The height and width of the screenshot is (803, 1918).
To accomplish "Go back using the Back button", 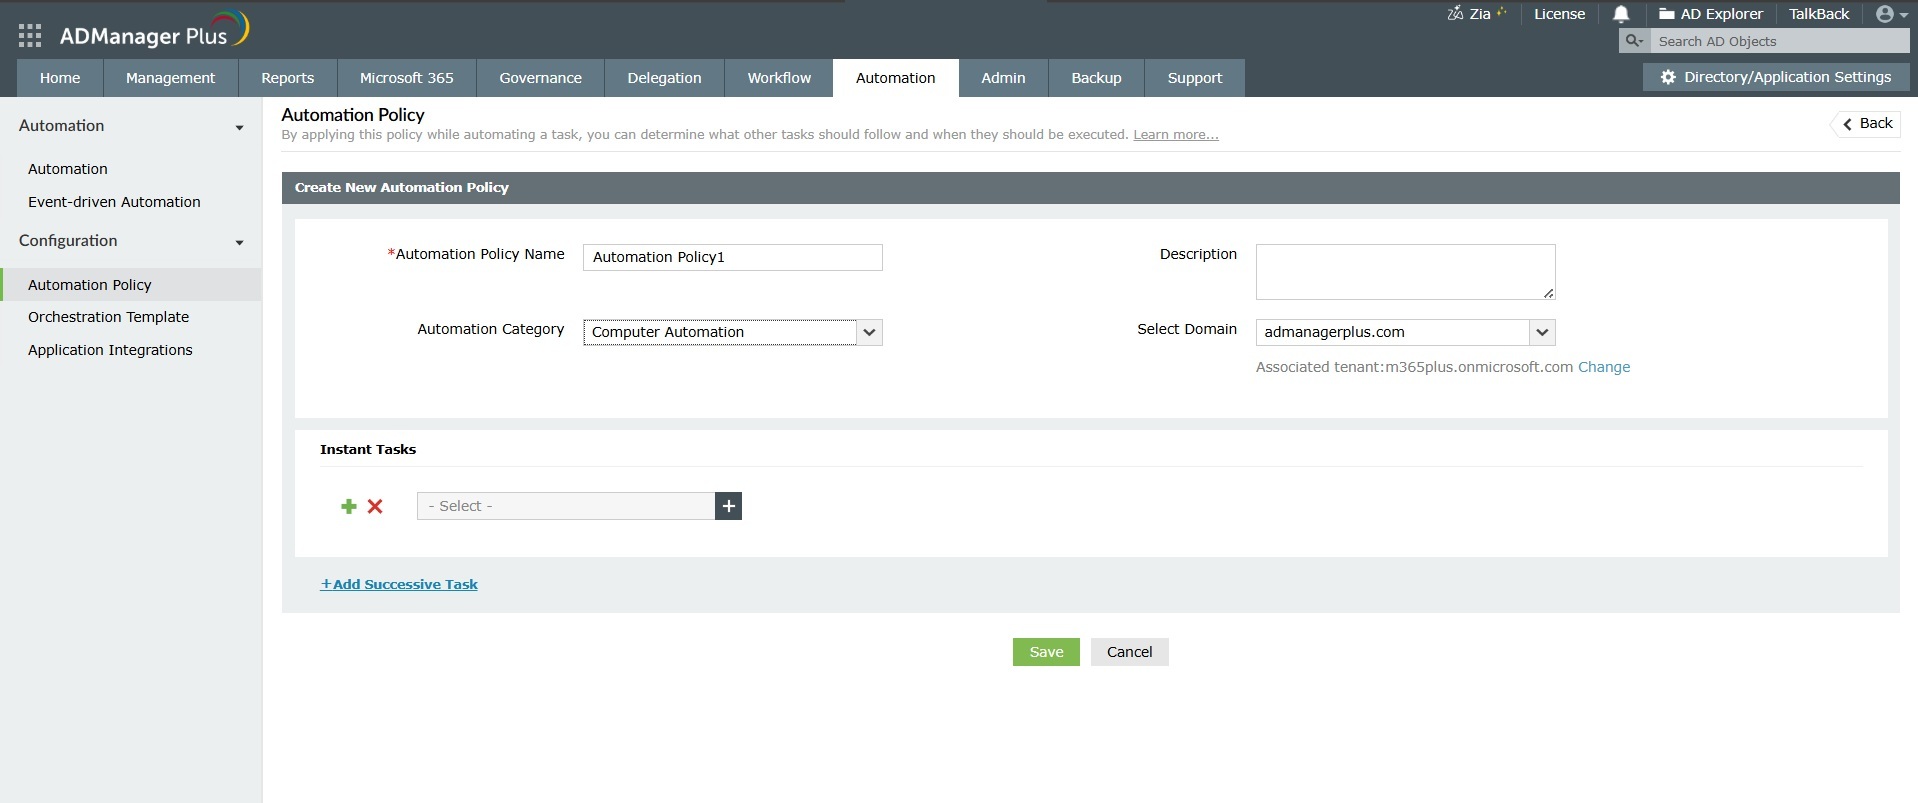I will pyautogui.click(x=1866, y=123).
